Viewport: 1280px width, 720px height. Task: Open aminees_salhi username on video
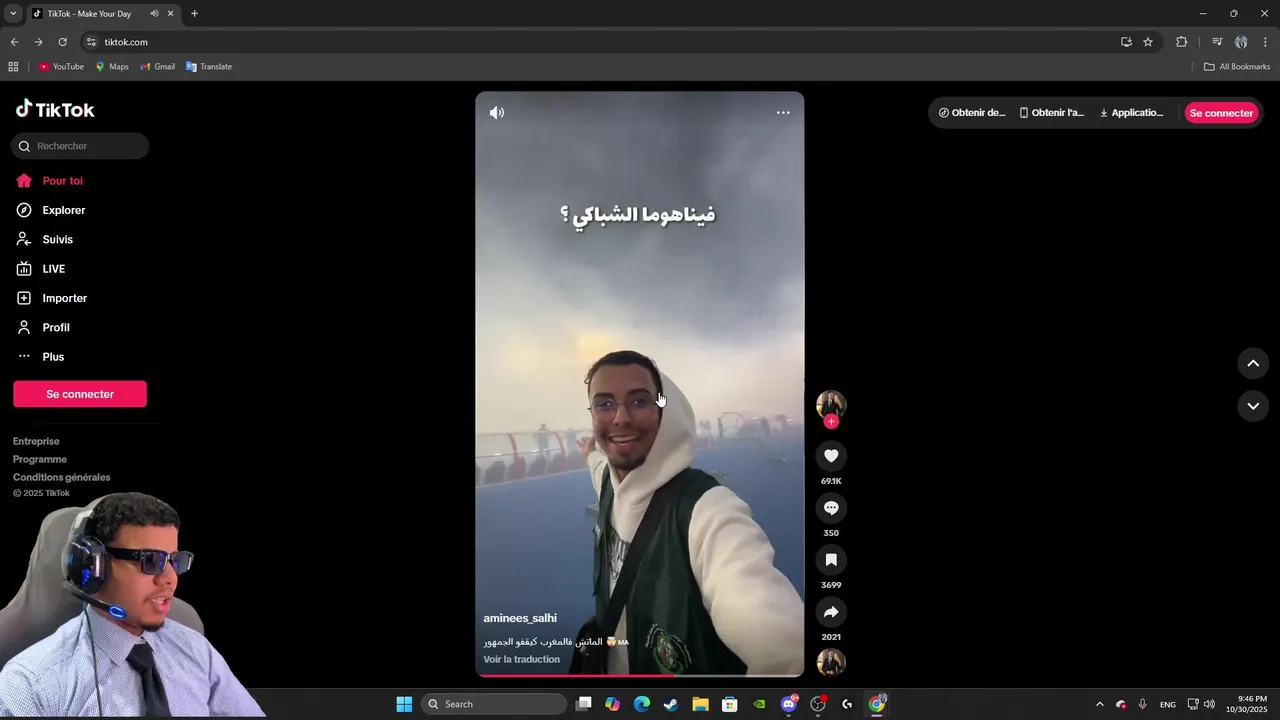tap(520, 618)
